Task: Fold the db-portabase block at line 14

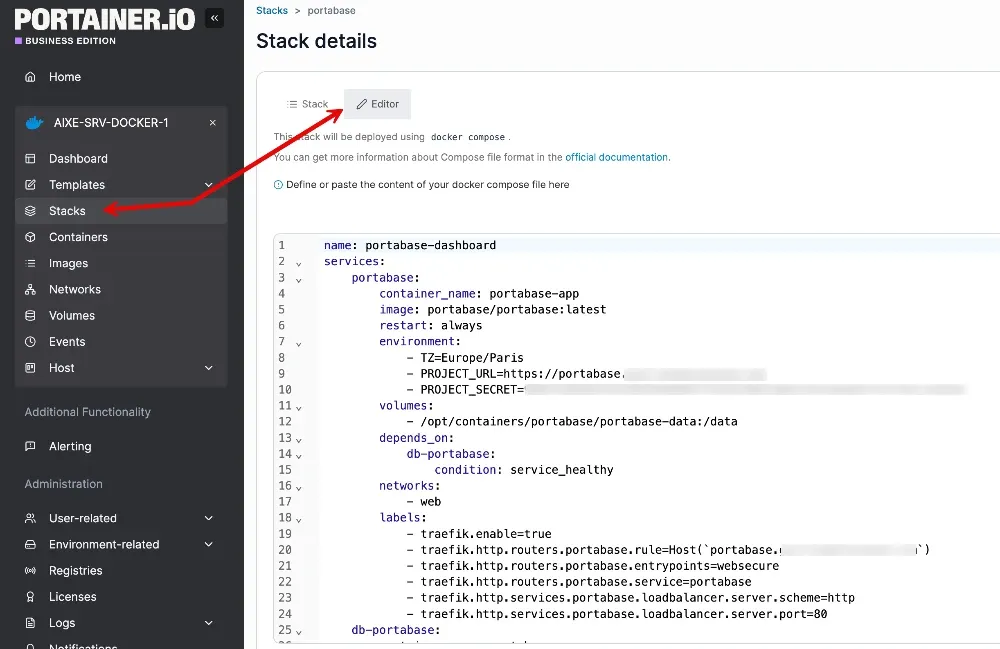Action: (298, 456)
